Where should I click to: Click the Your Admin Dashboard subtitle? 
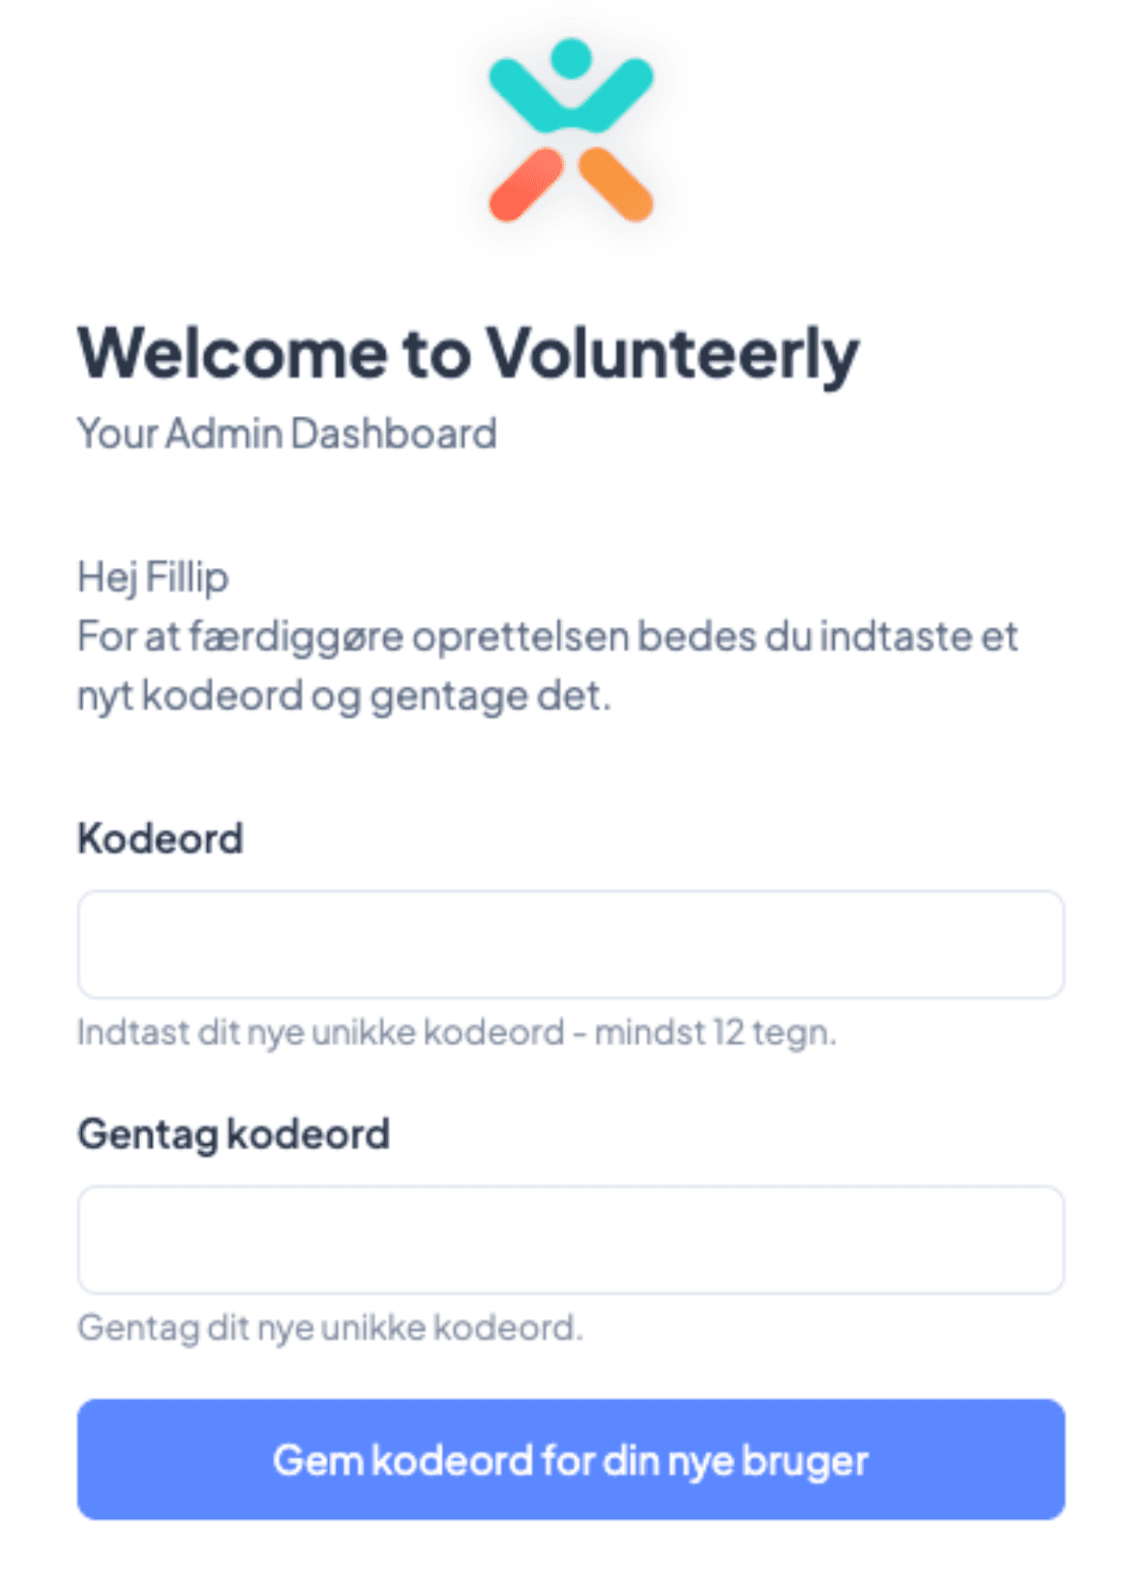coord(287,433)
